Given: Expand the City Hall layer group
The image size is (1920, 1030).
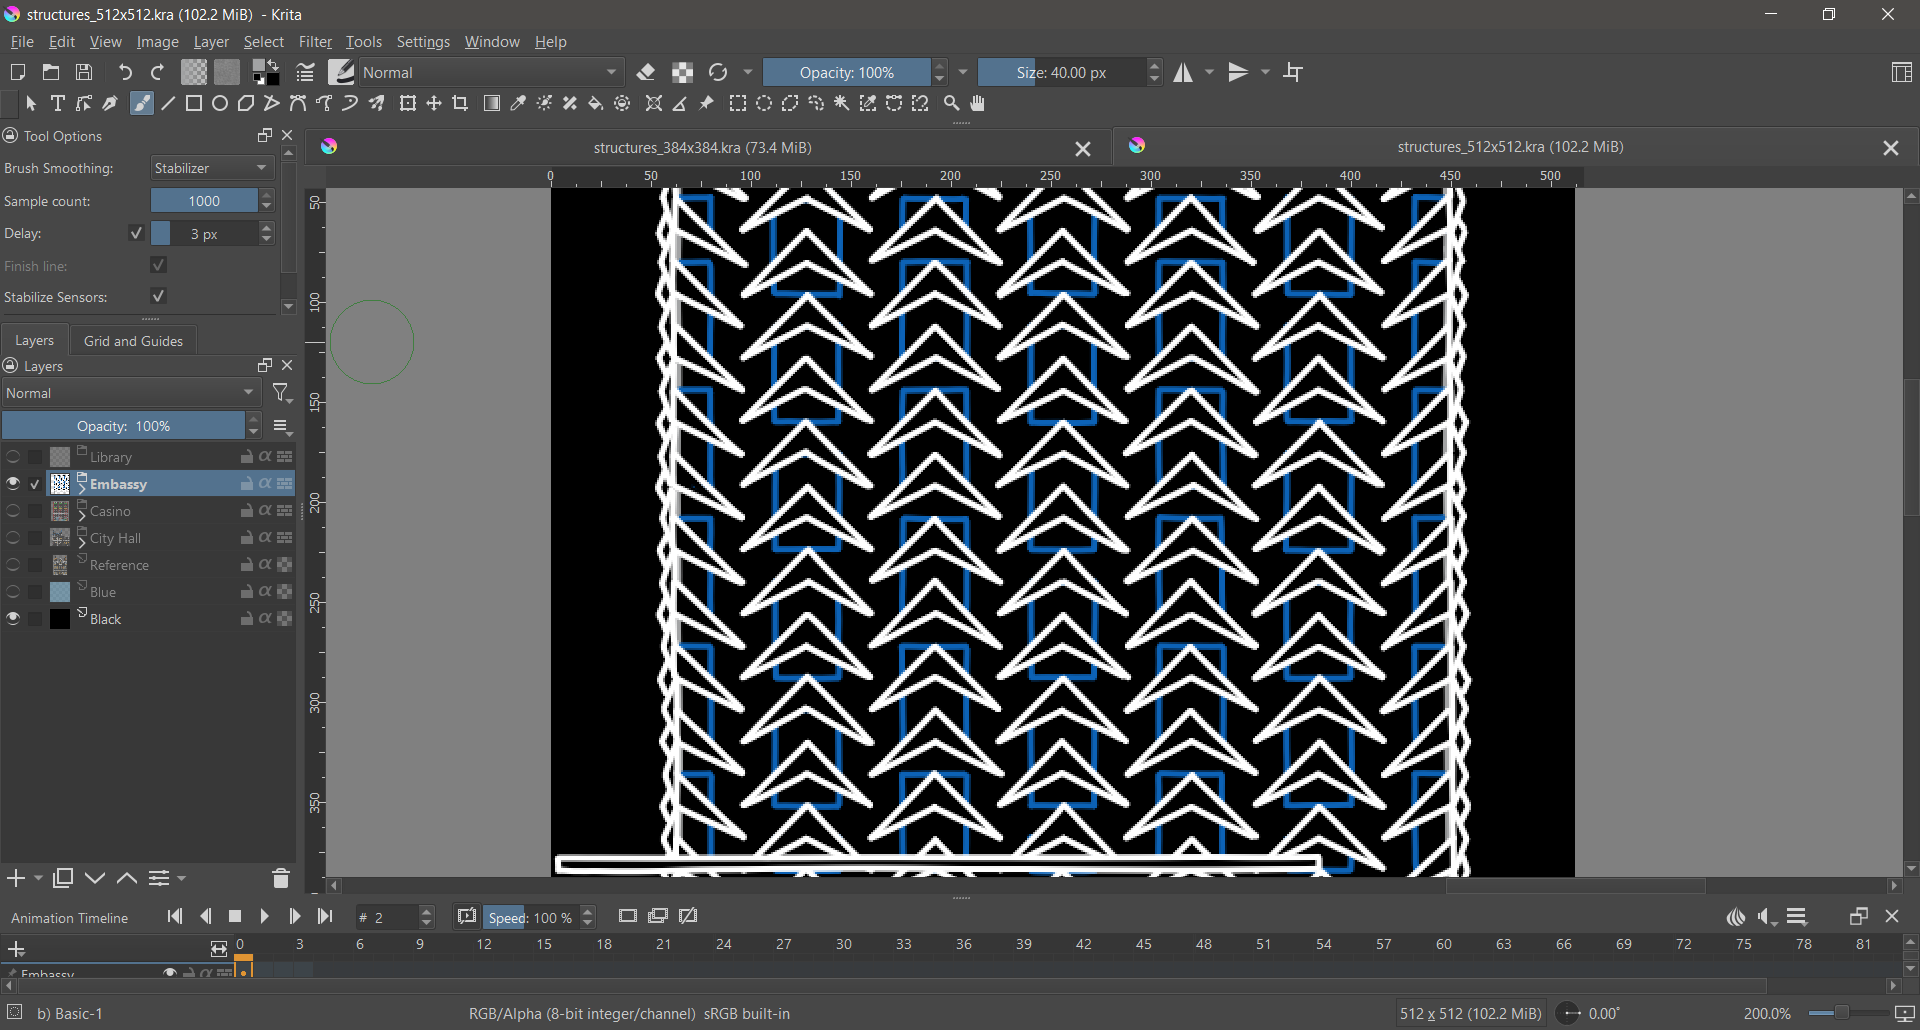Looking at the screenshot, I should [x=82, y=542].
